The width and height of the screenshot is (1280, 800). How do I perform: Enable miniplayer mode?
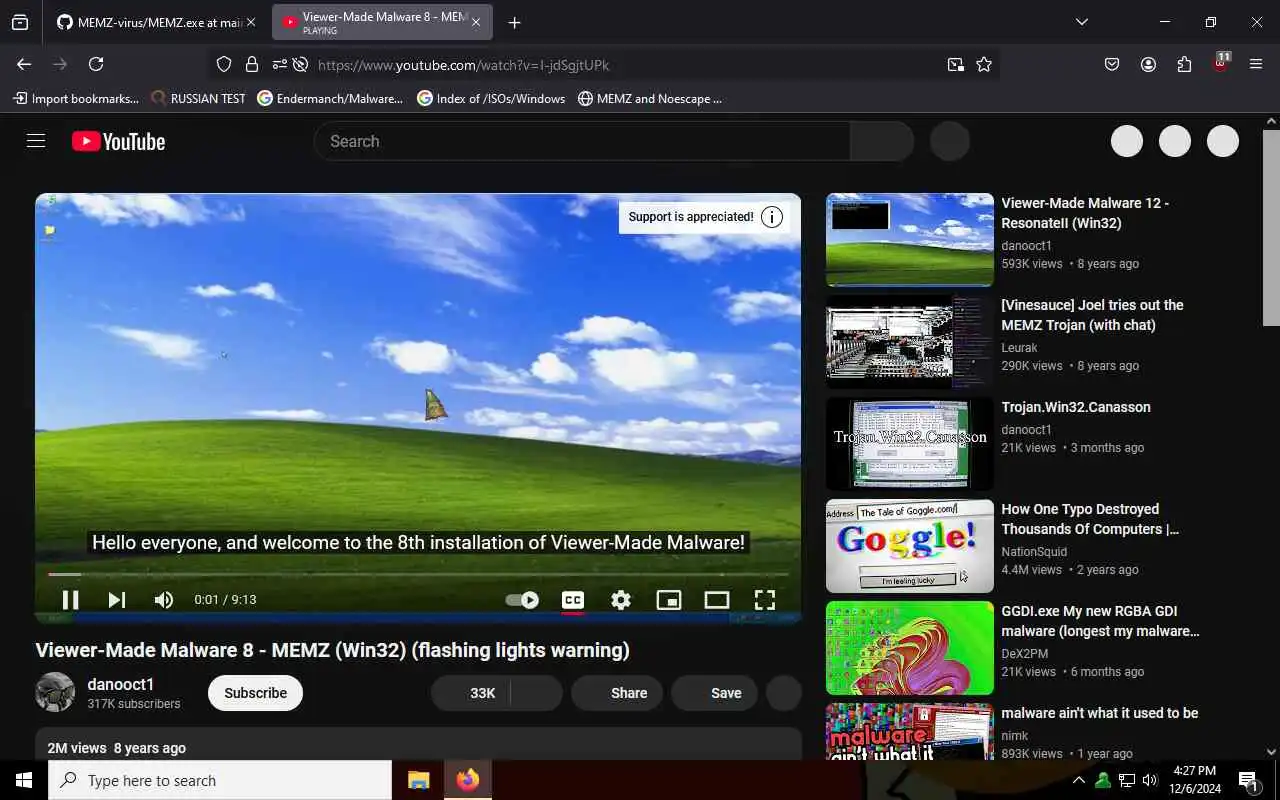click(669, 600)
